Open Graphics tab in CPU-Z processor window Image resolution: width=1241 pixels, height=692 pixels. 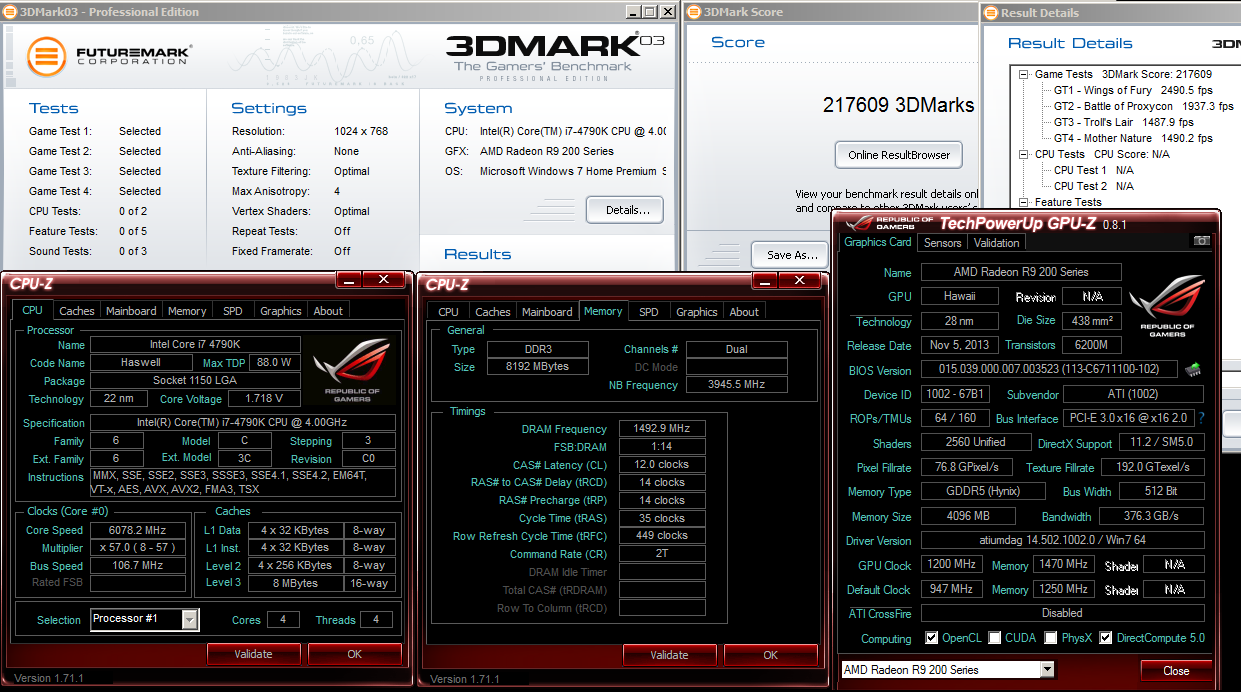click(x=281, y=311)
